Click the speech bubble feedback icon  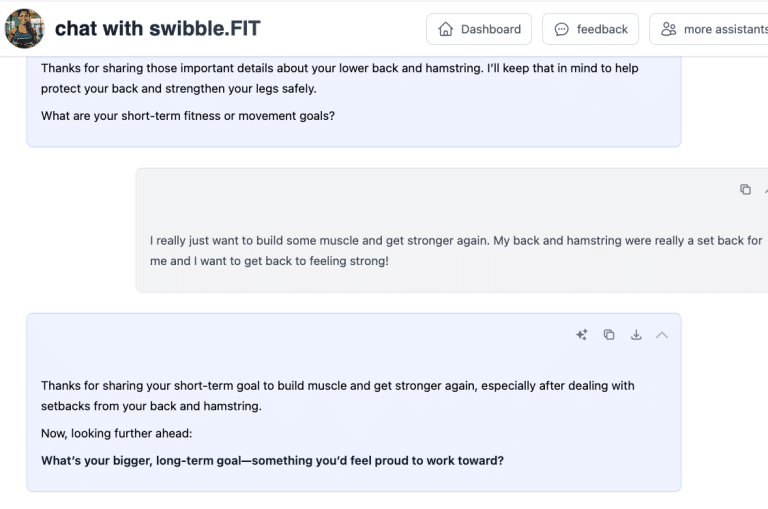pos(562,29)
